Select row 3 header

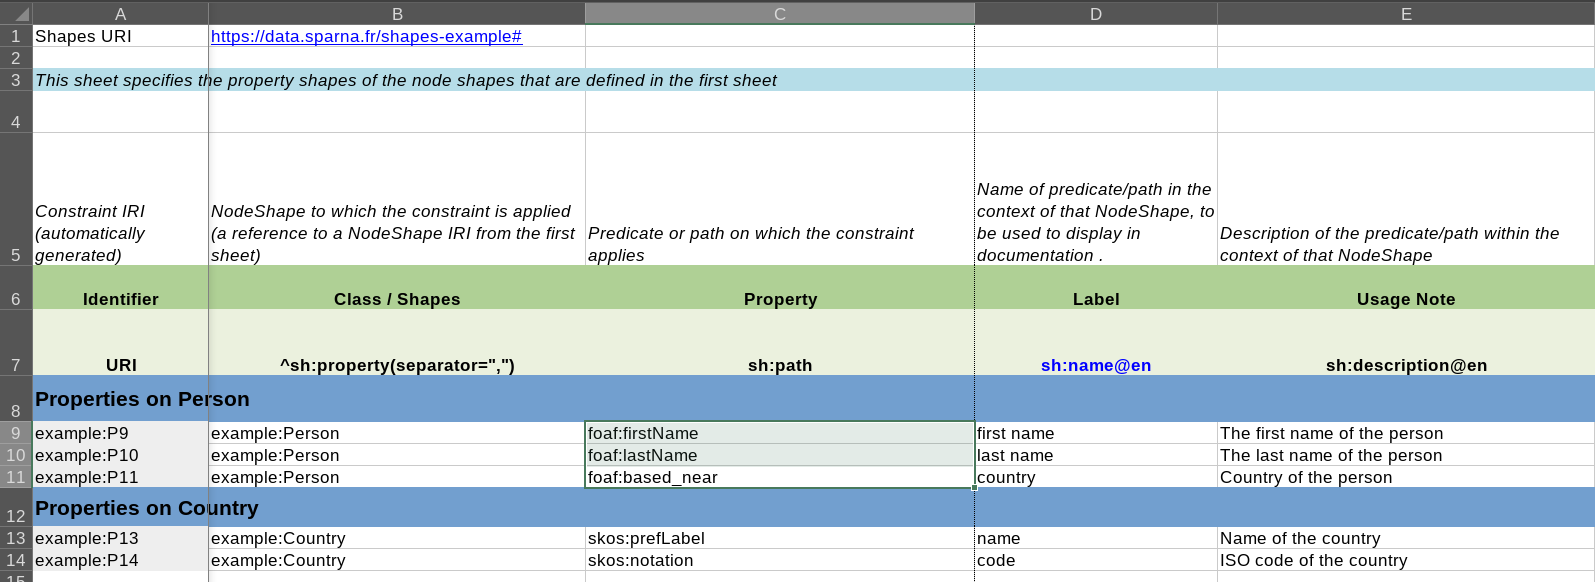16,80
